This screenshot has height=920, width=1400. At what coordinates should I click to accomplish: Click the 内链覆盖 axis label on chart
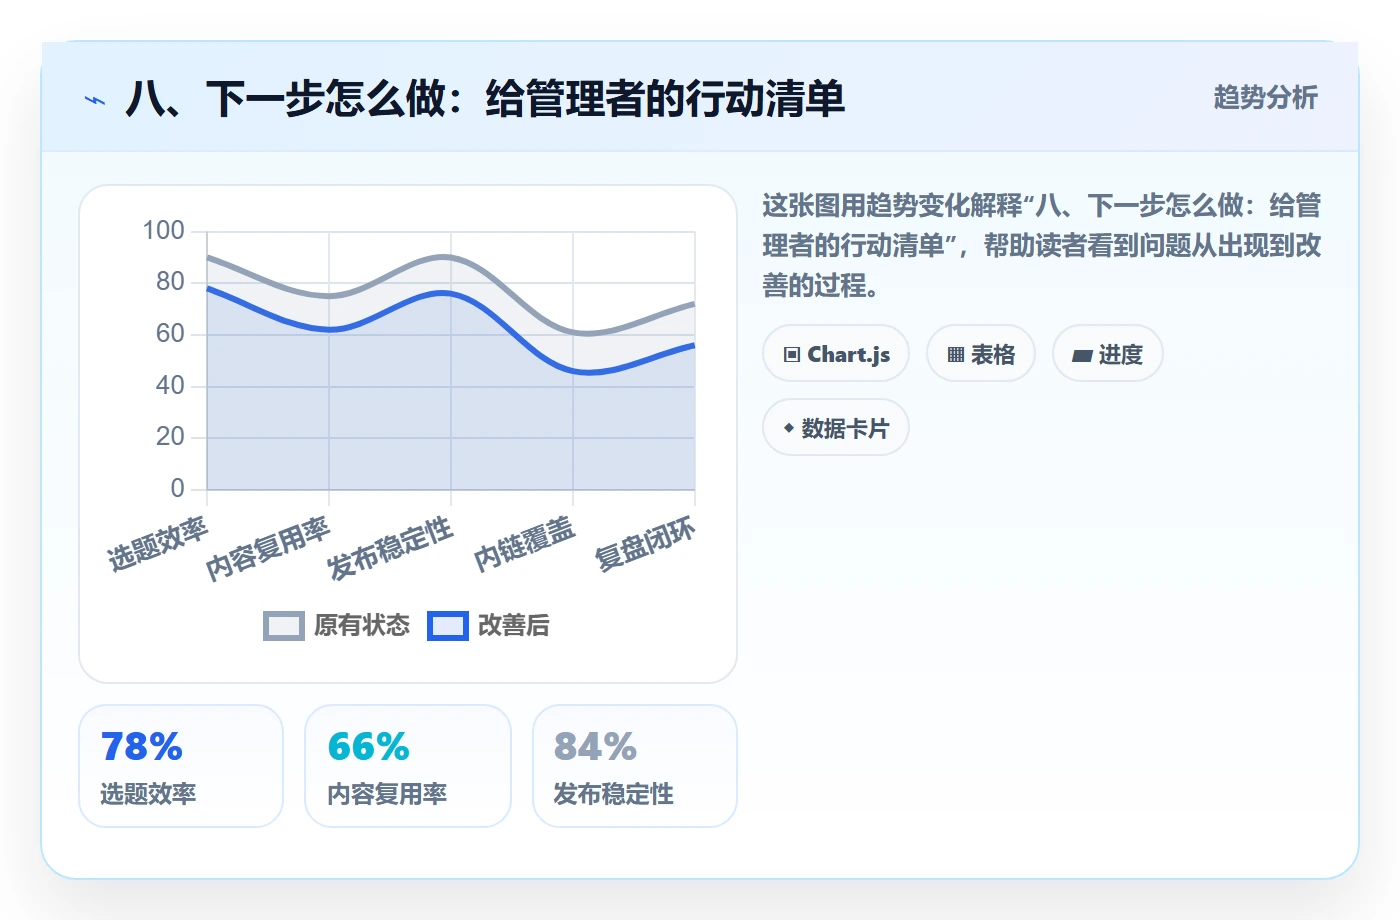click(x=525, y=544)
